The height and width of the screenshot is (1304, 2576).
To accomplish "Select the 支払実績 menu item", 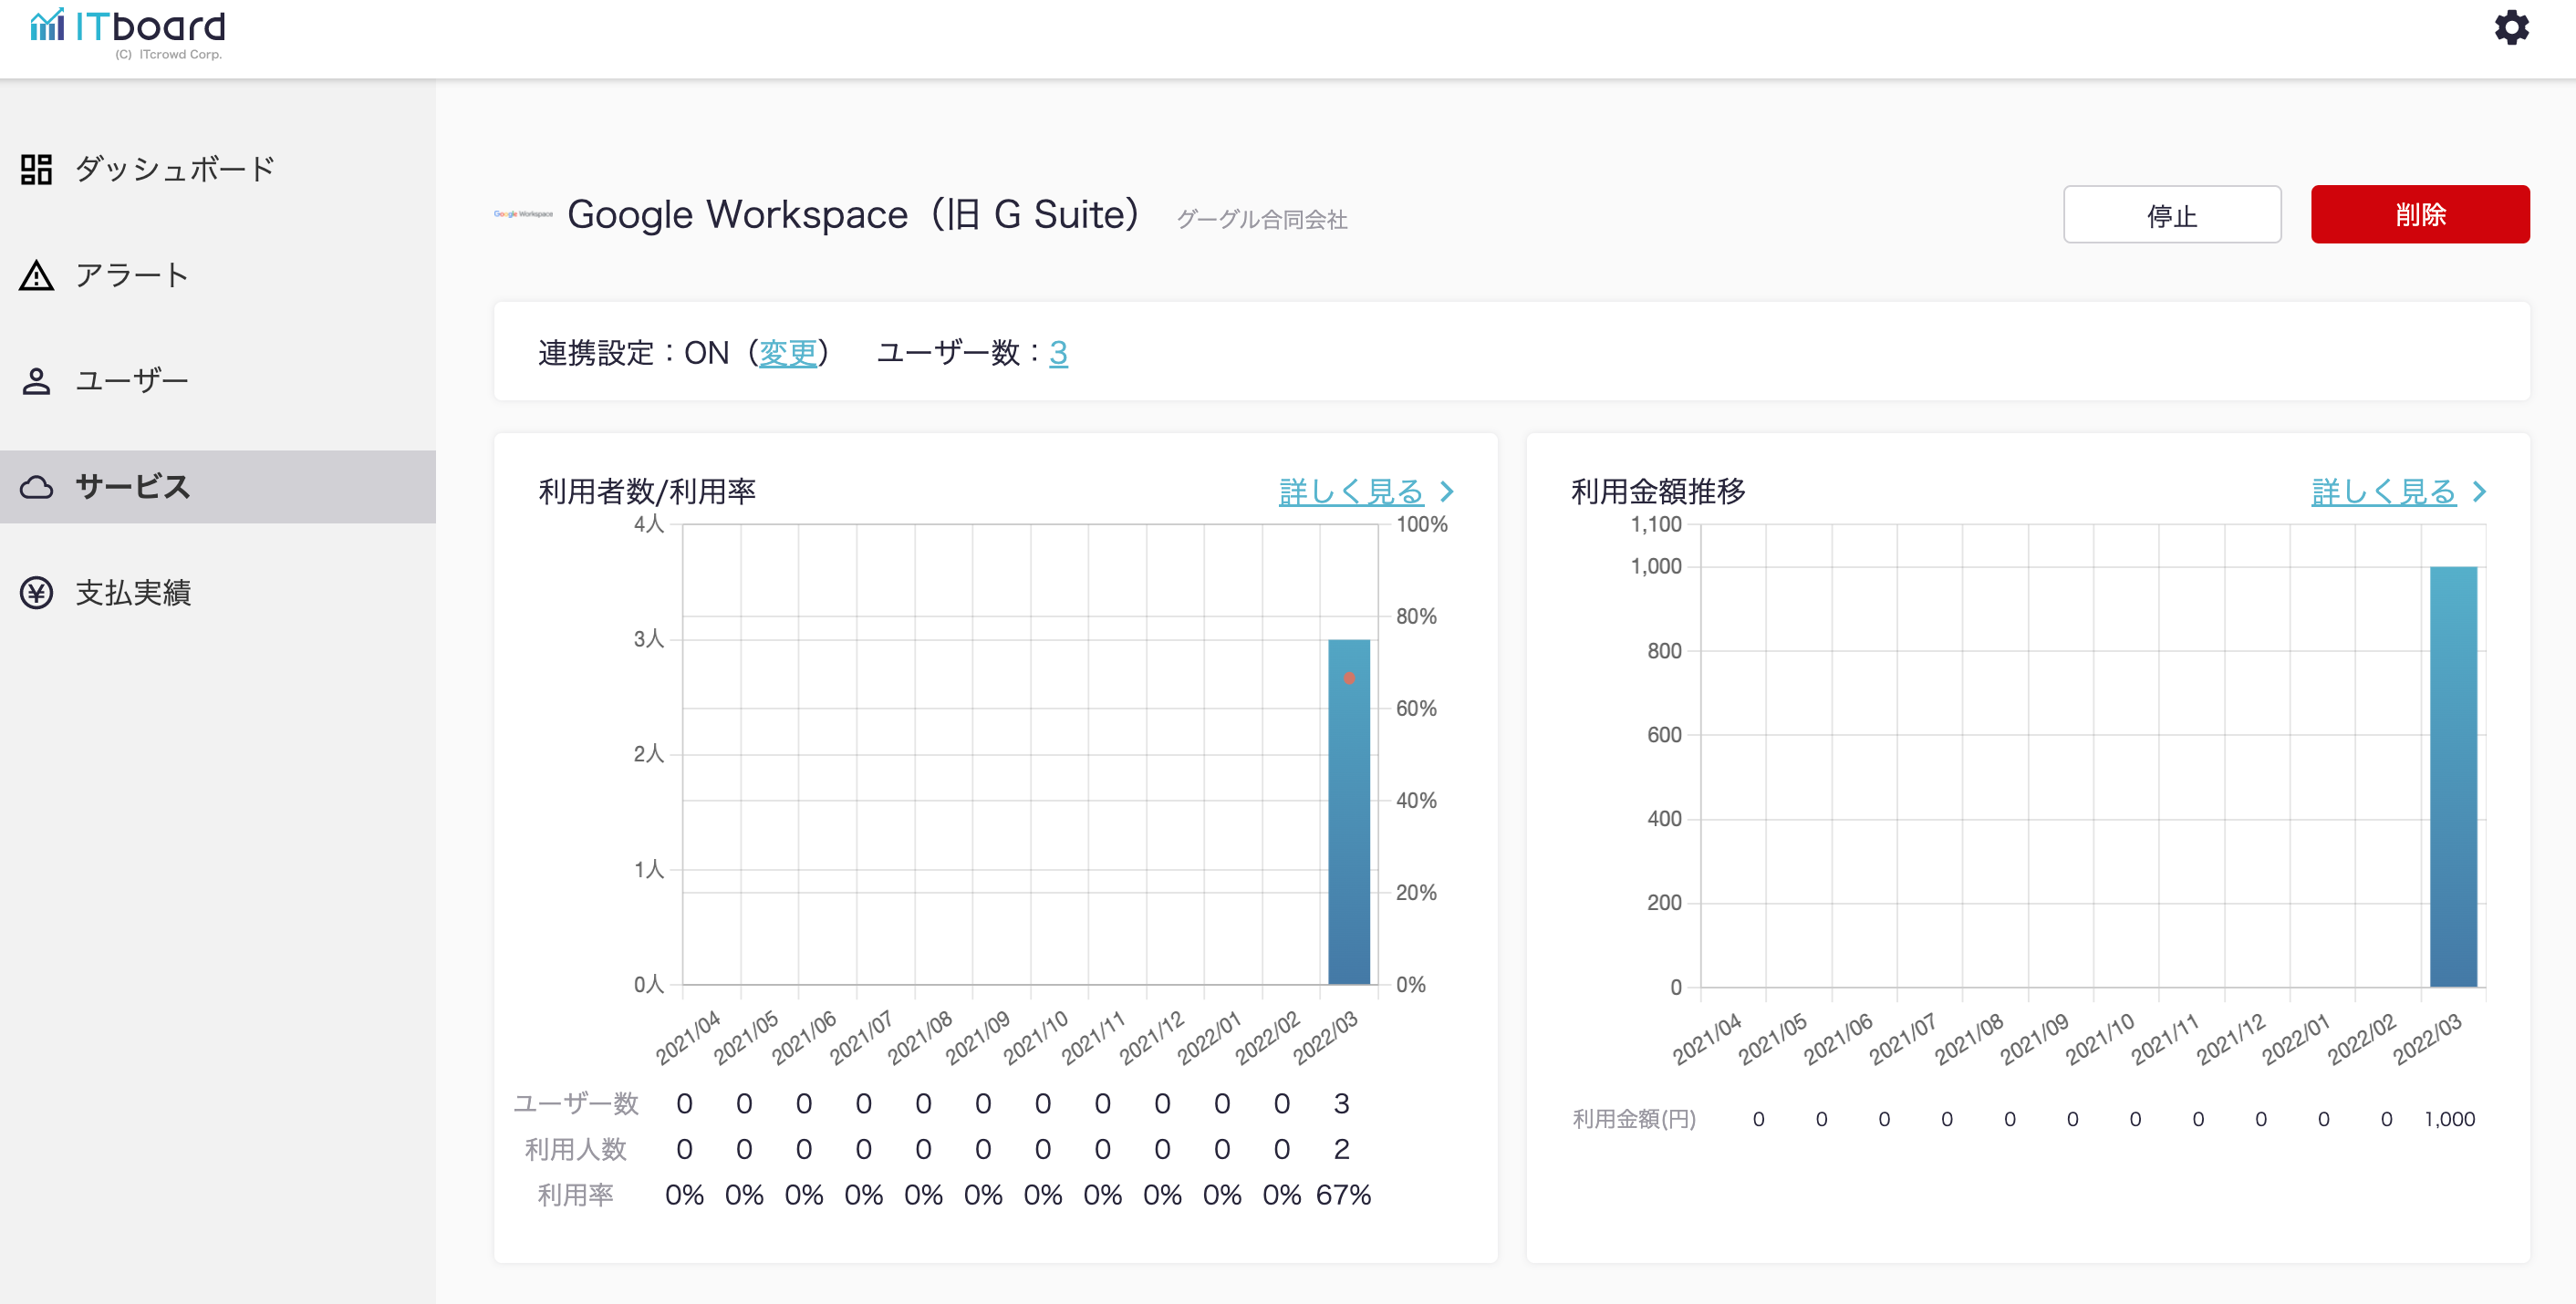I will pyautogui.click(x=133, y=593).
